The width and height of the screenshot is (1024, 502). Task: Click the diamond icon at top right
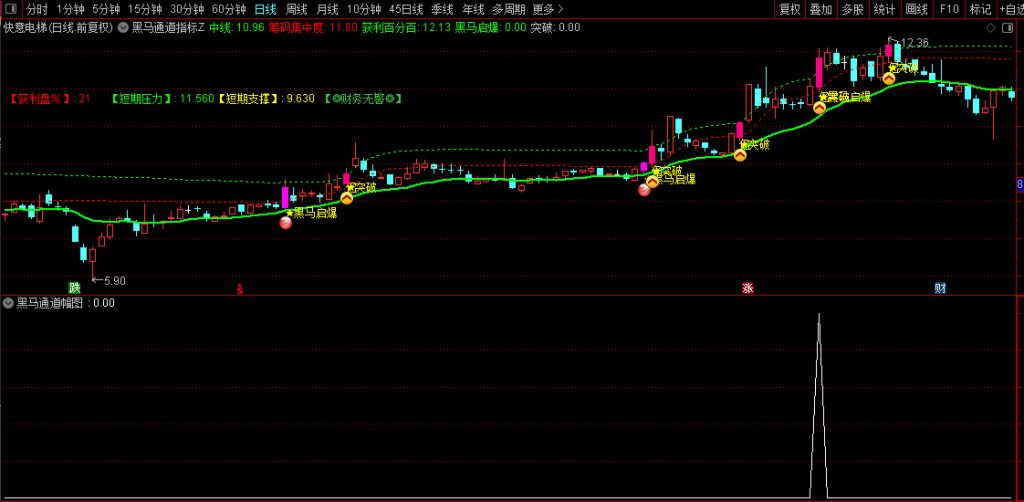coord(990,27)
